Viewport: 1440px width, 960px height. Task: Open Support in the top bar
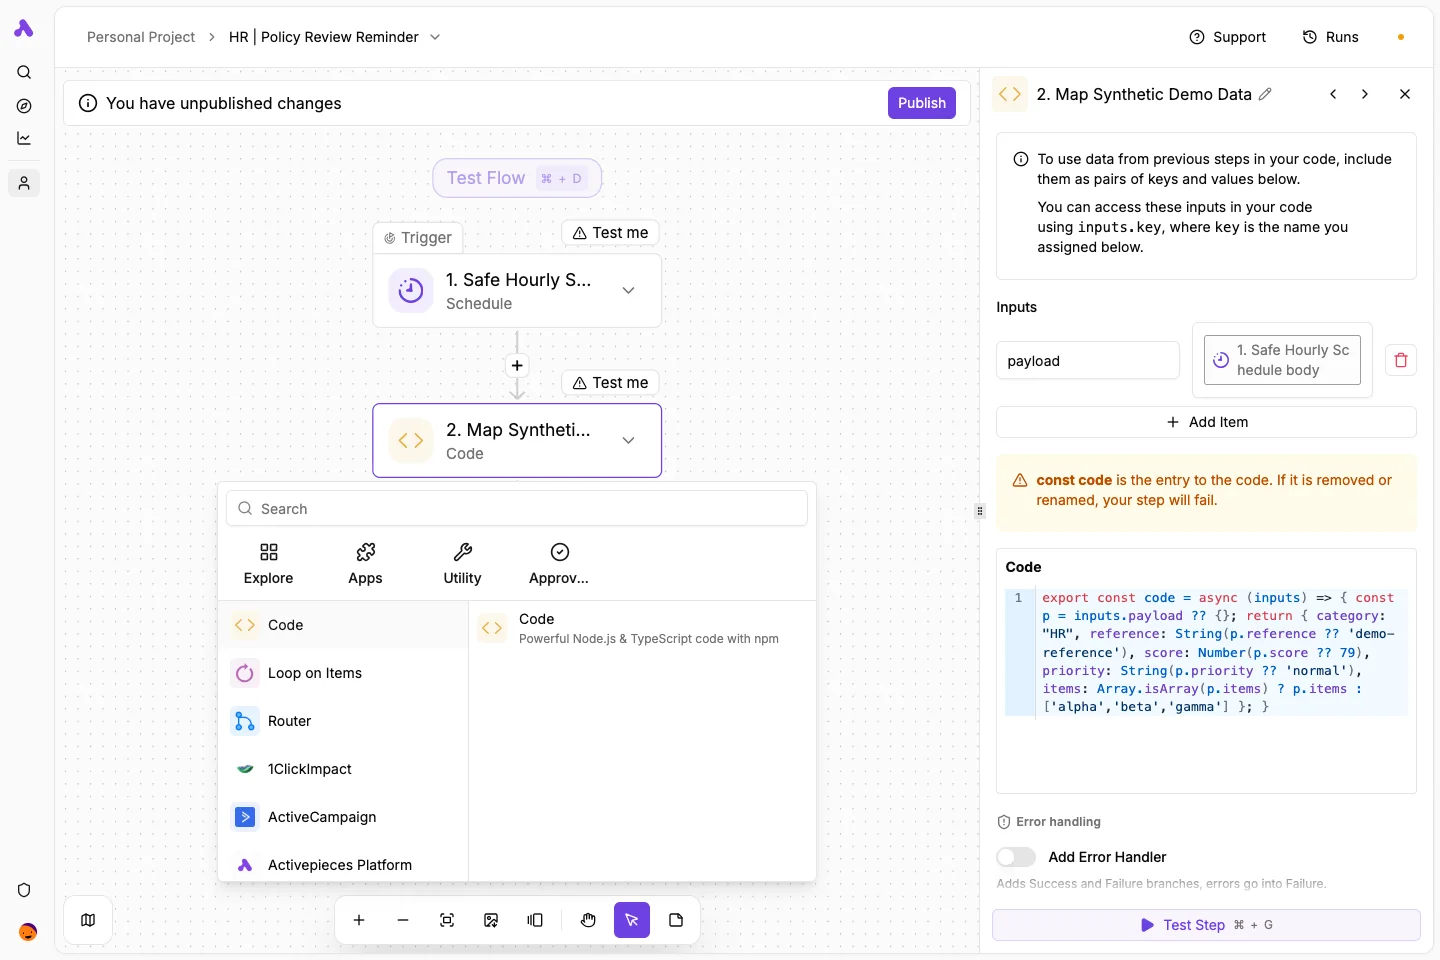tap(1227, 37)
